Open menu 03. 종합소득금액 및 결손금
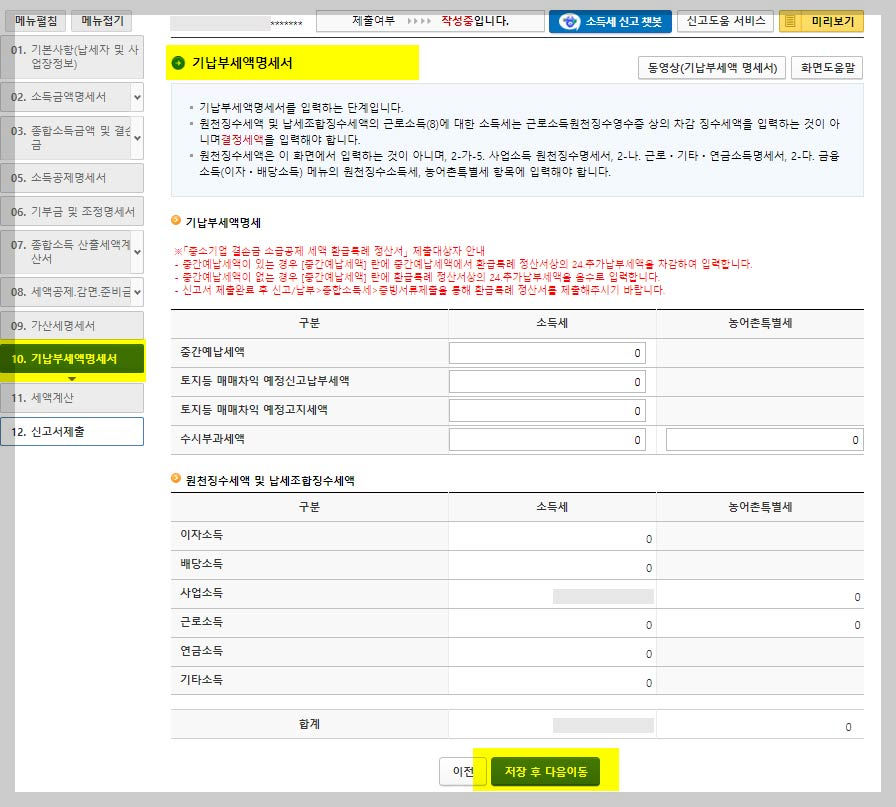896x807 pixels. [66, 138]
